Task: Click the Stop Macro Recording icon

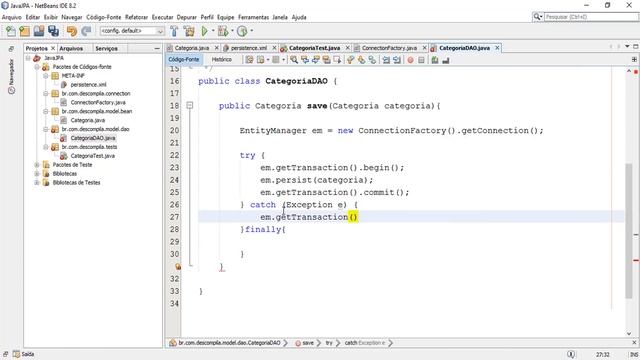Action: point(421,60)
